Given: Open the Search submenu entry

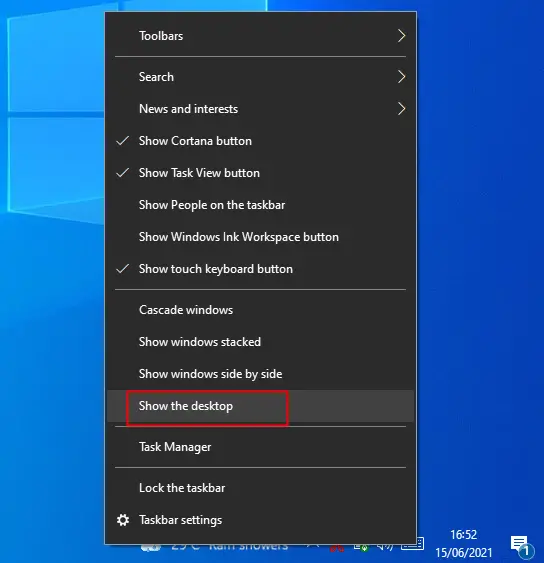Looking at the screenshot, I should [261, 76].
